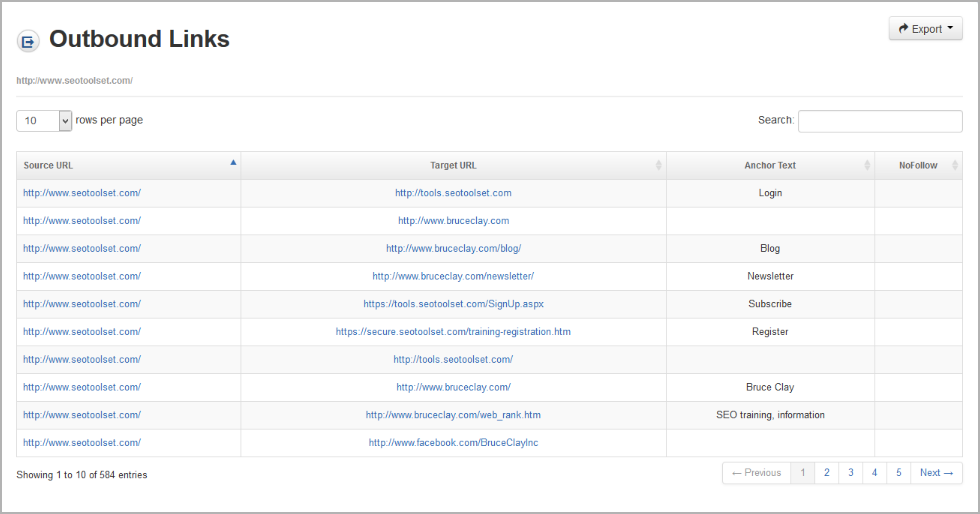Screen dimensions: 980x514
Task: Open the bruceclay.com/blog/ target link
Action: (453, 248)
